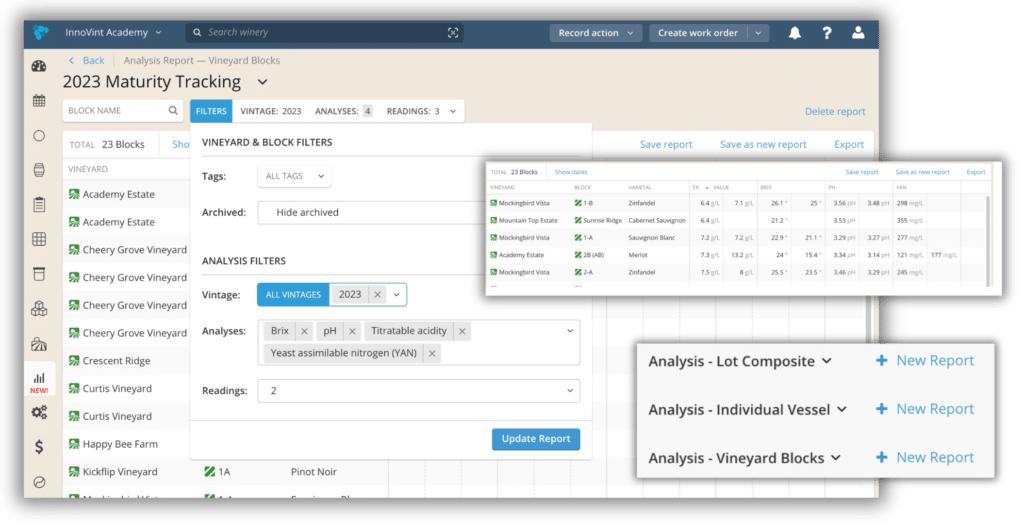Screen dimensions: 1024x531
Task: Open the circle sidebar icon
Action: (x=39, y=135)
